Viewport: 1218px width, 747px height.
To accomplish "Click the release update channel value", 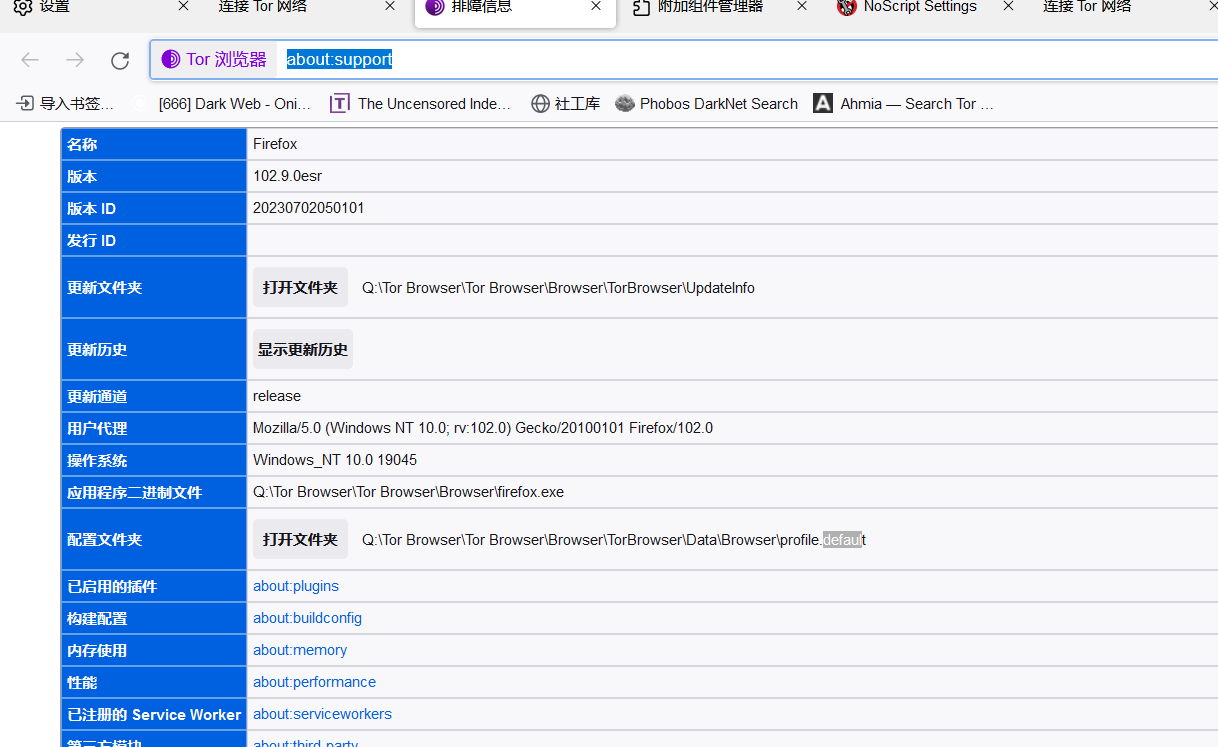I will (277, 396).
